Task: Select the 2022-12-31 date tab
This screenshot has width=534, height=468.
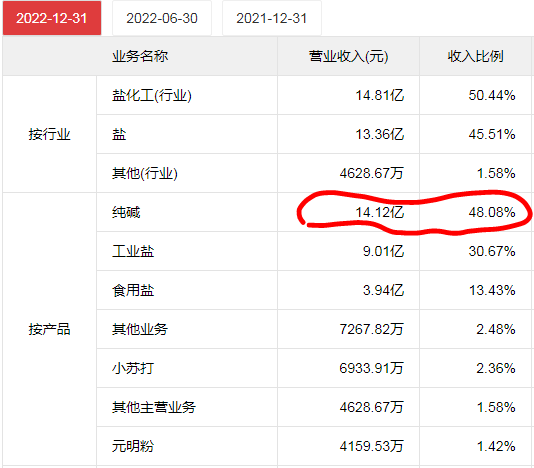Action: pos(52,18)
